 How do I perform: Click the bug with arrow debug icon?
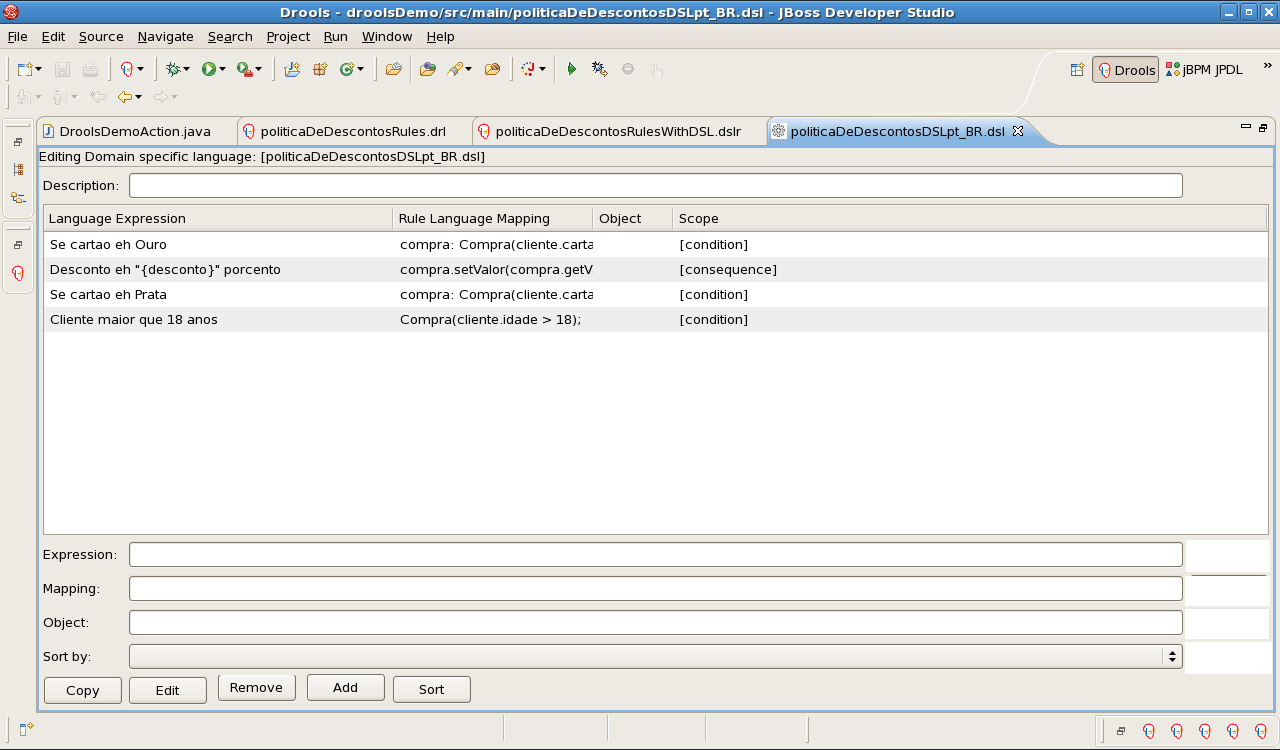(x=600, y=69)
